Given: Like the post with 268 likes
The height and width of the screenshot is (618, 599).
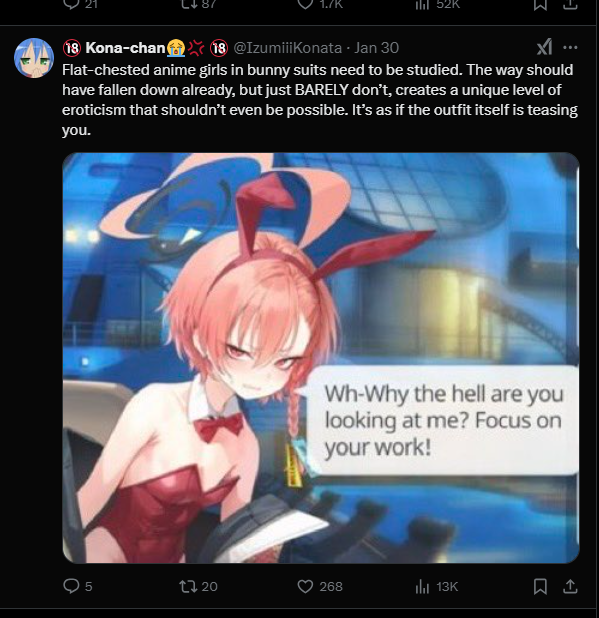Looking at the screenshot, I should [x=320, y=586].
